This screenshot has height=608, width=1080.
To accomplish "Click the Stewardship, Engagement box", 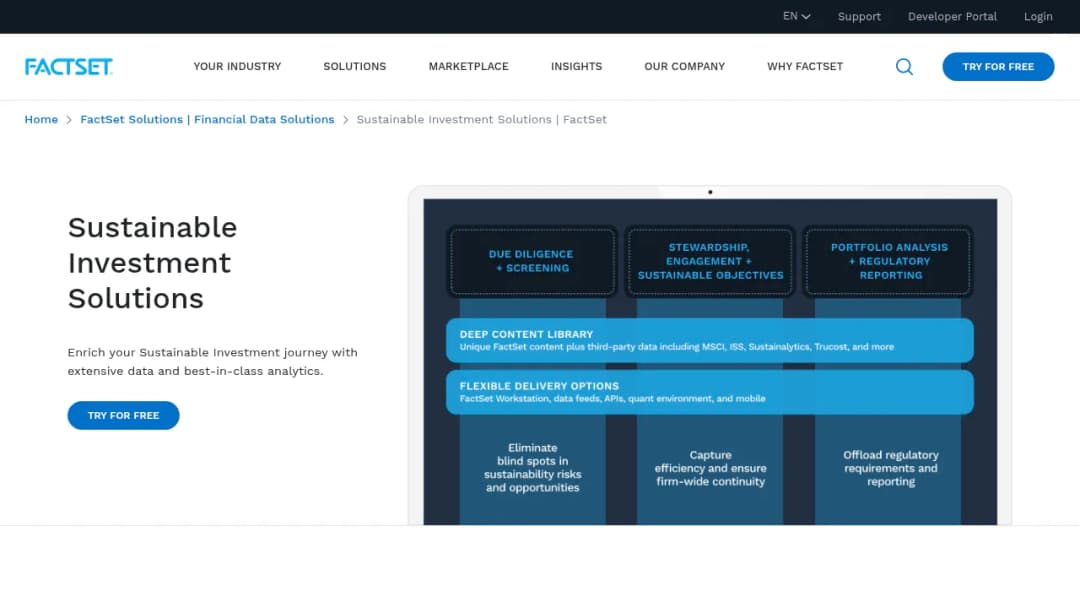I will [710, 261].
